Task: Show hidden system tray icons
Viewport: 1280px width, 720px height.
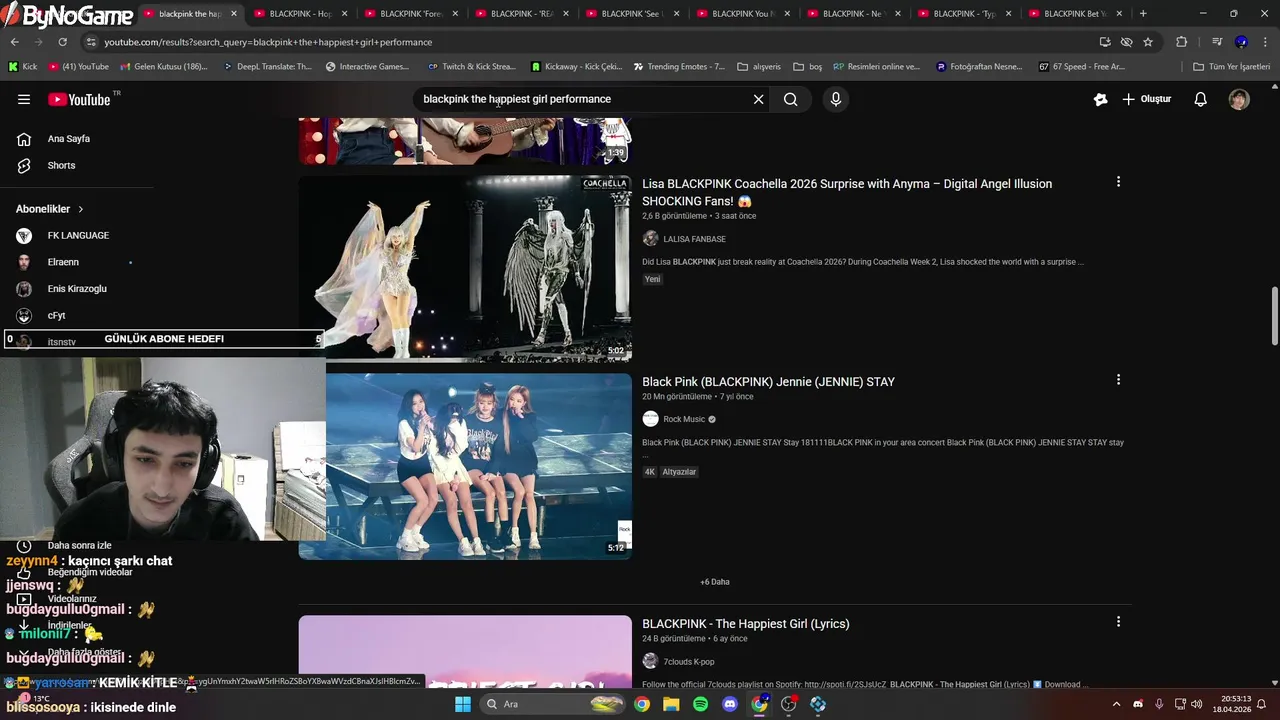Action: [x=1116, y=704]
